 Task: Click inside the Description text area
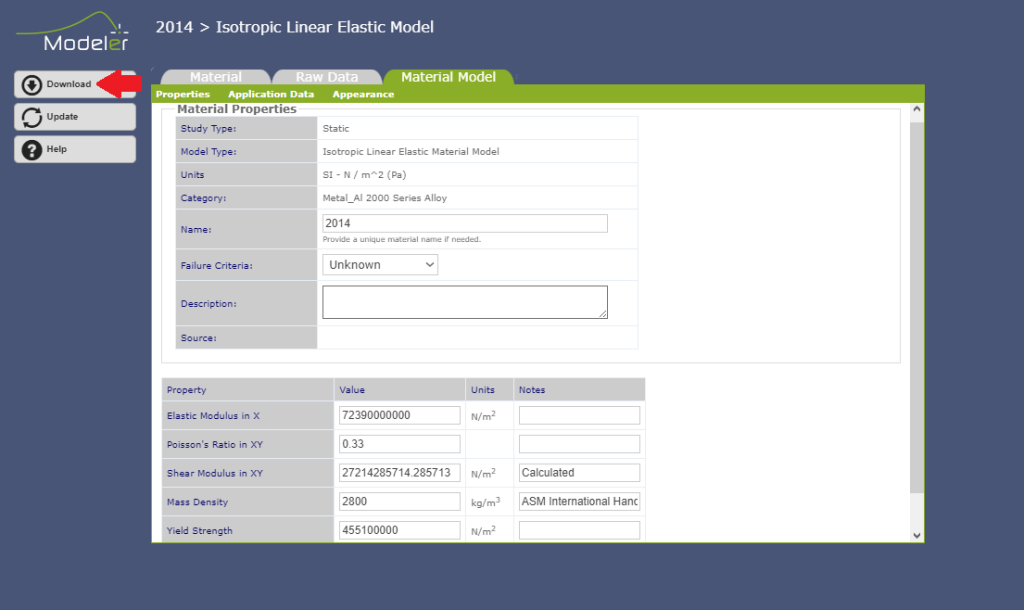point(465,302)
